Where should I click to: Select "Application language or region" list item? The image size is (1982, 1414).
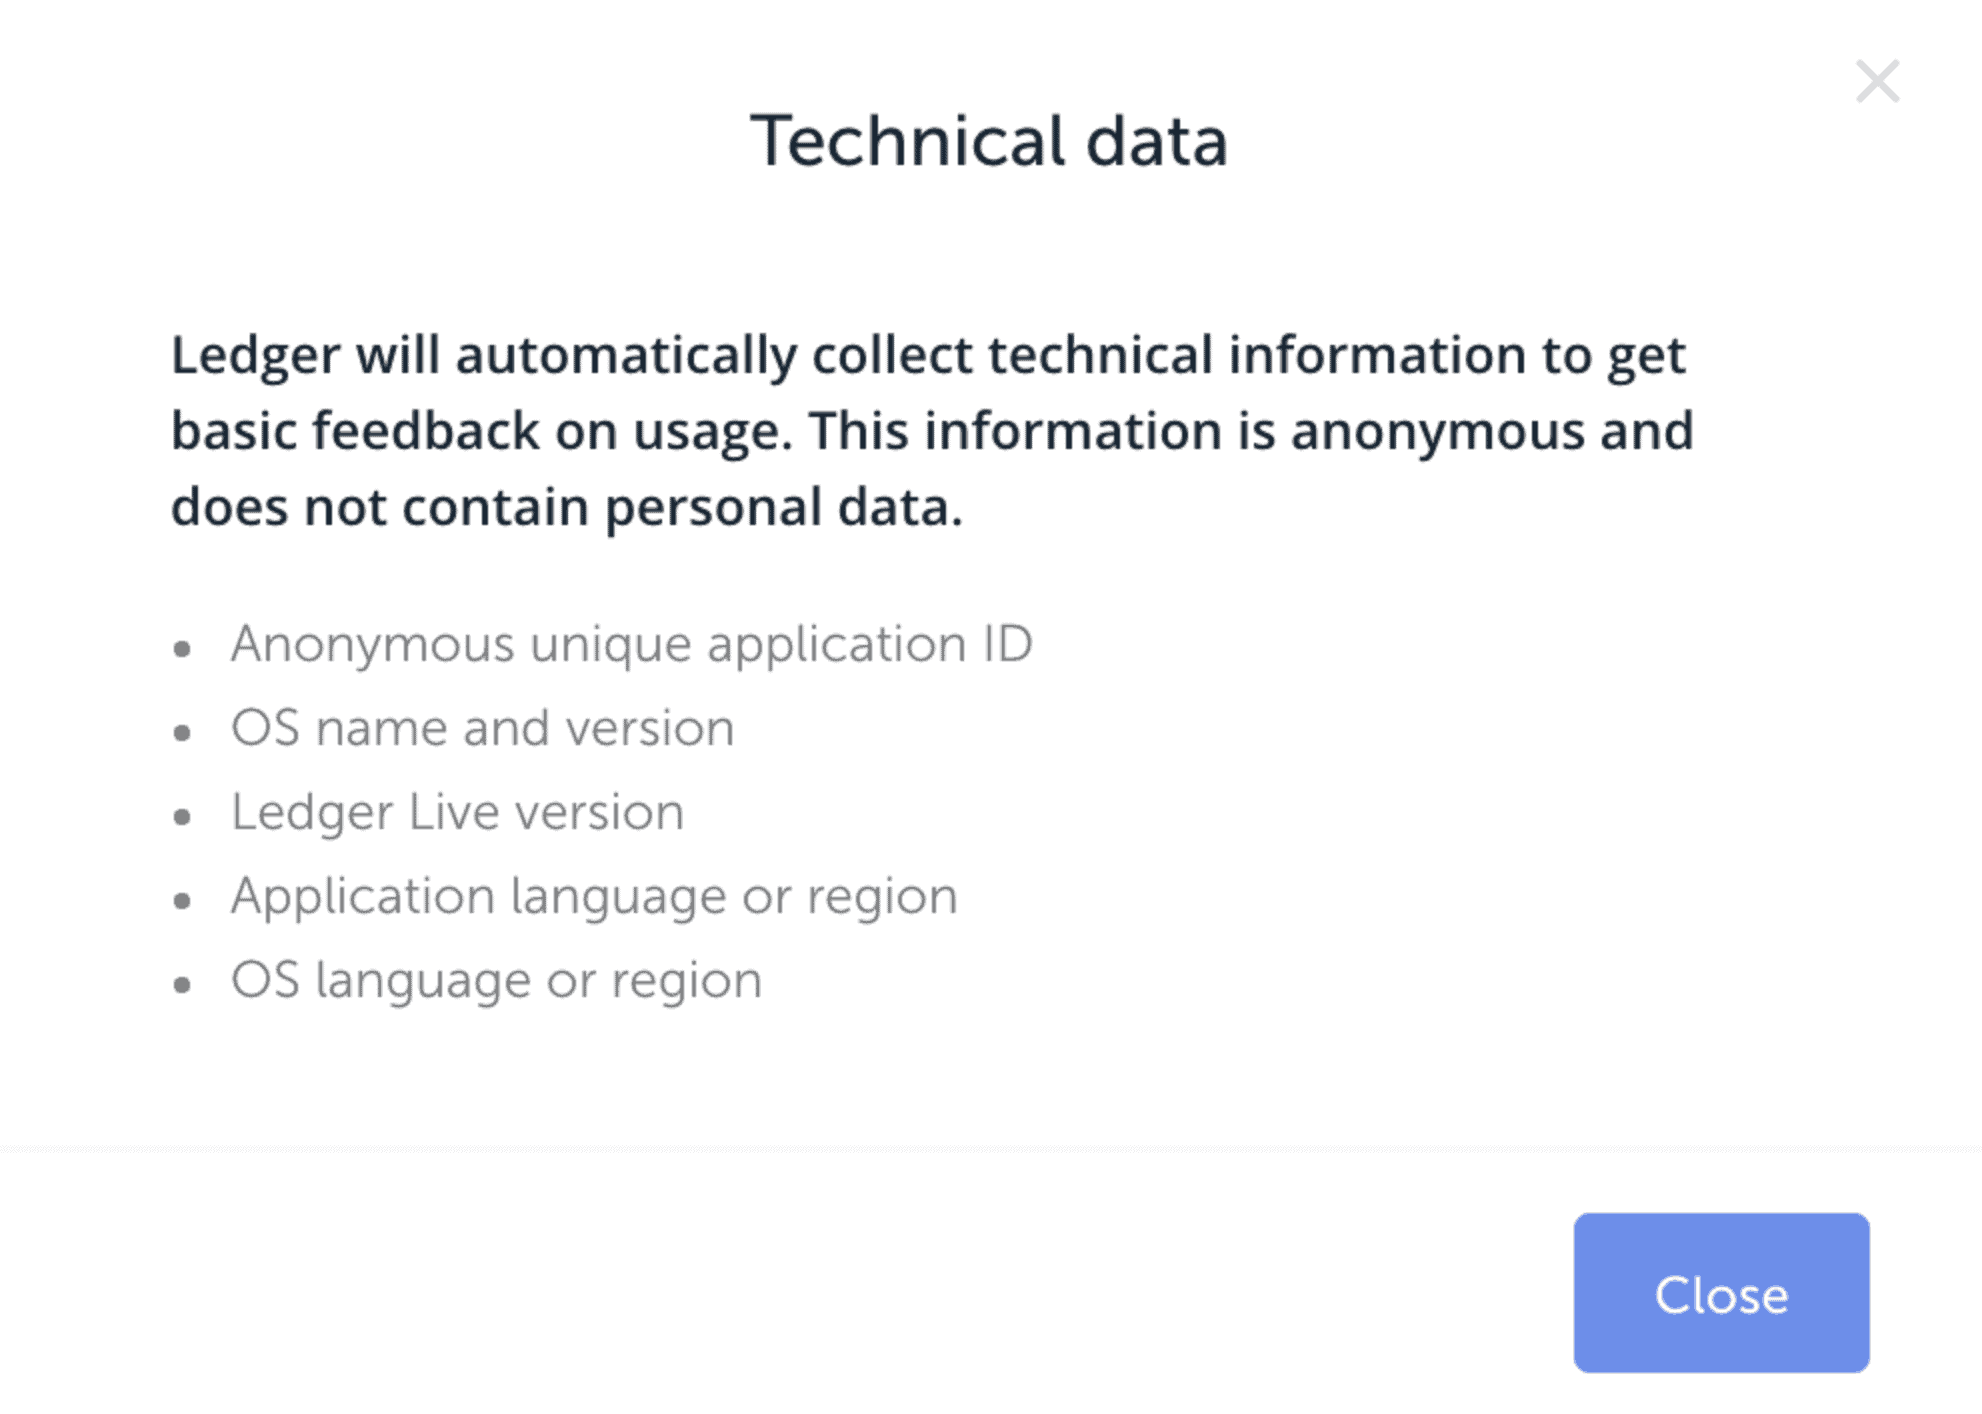tap(594, 896)
